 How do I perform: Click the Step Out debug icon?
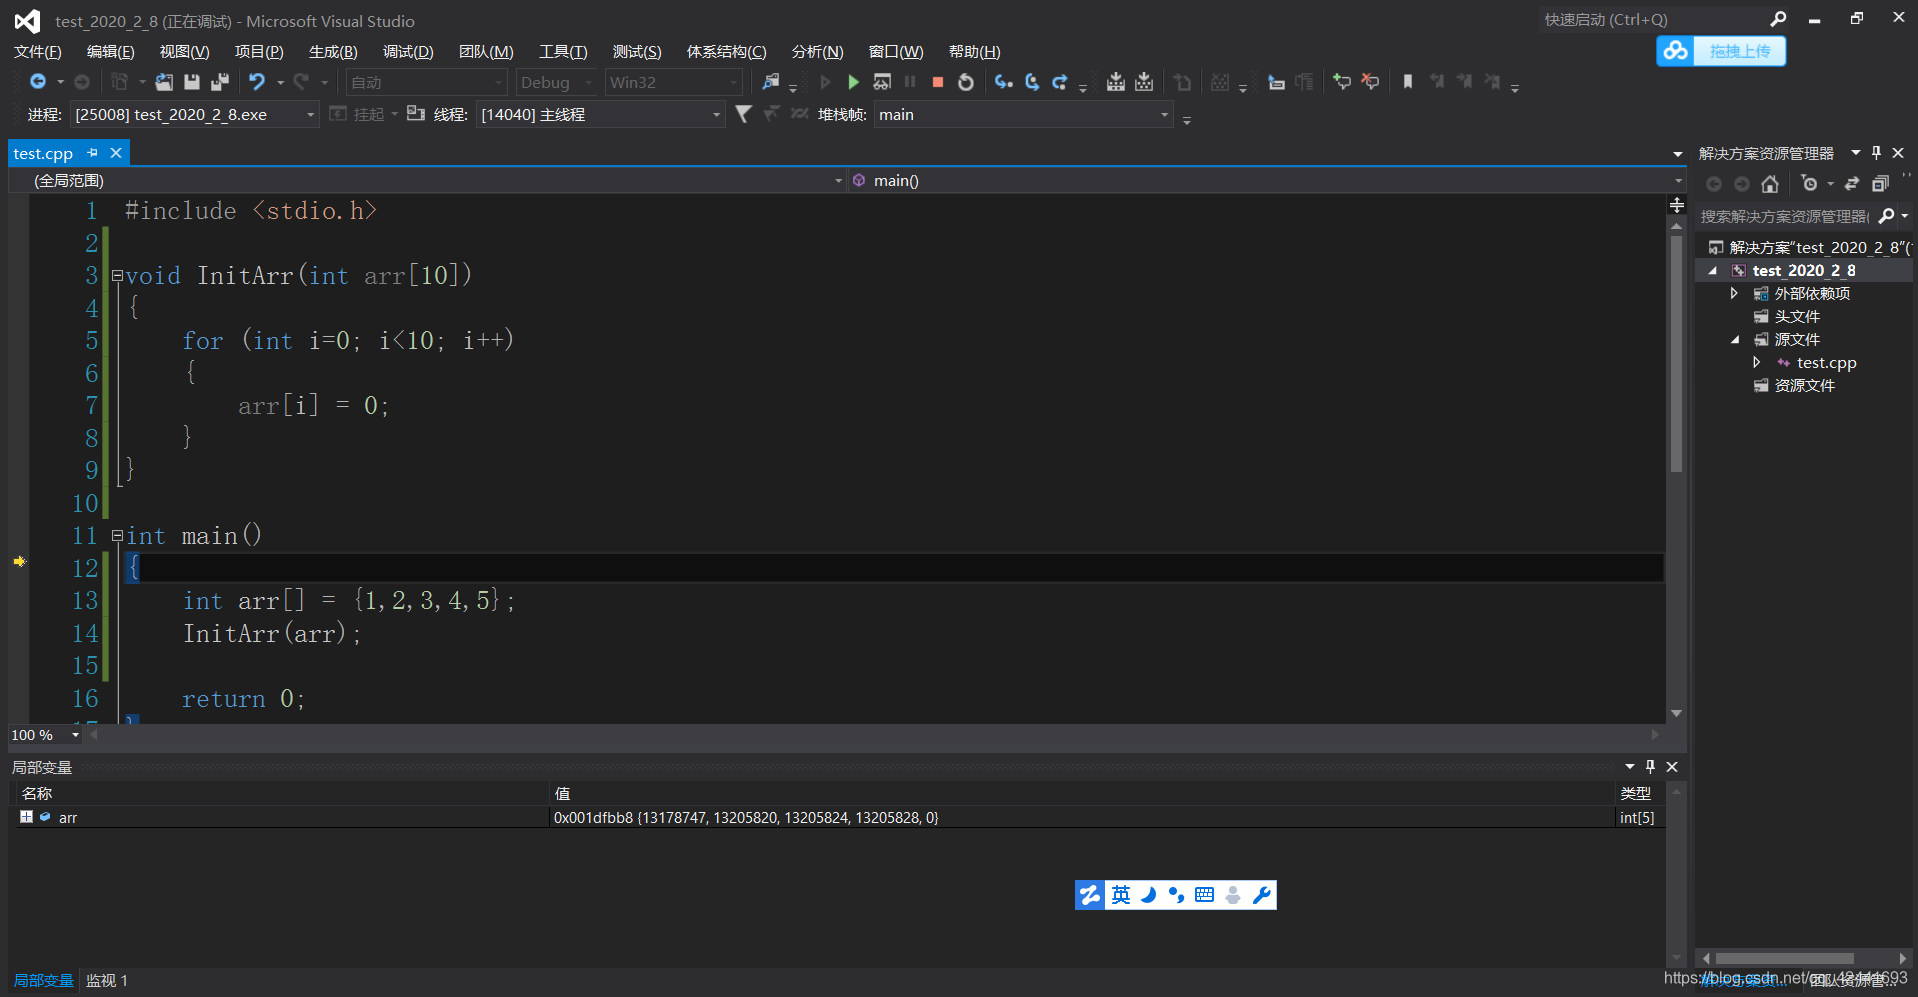click(x=1059, y=82)
